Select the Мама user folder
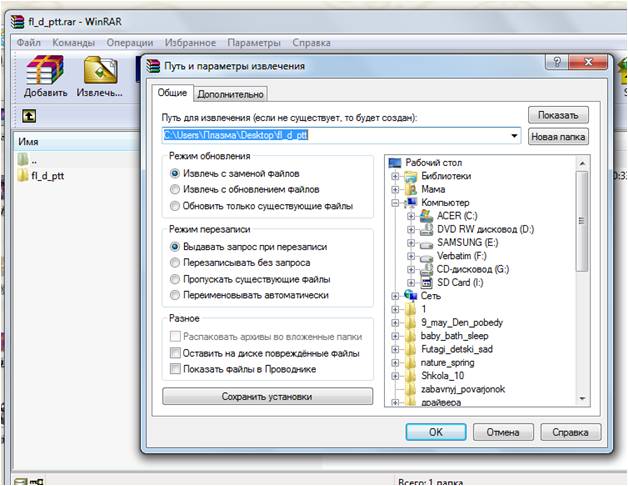The image size is (628, 486). 433,189
